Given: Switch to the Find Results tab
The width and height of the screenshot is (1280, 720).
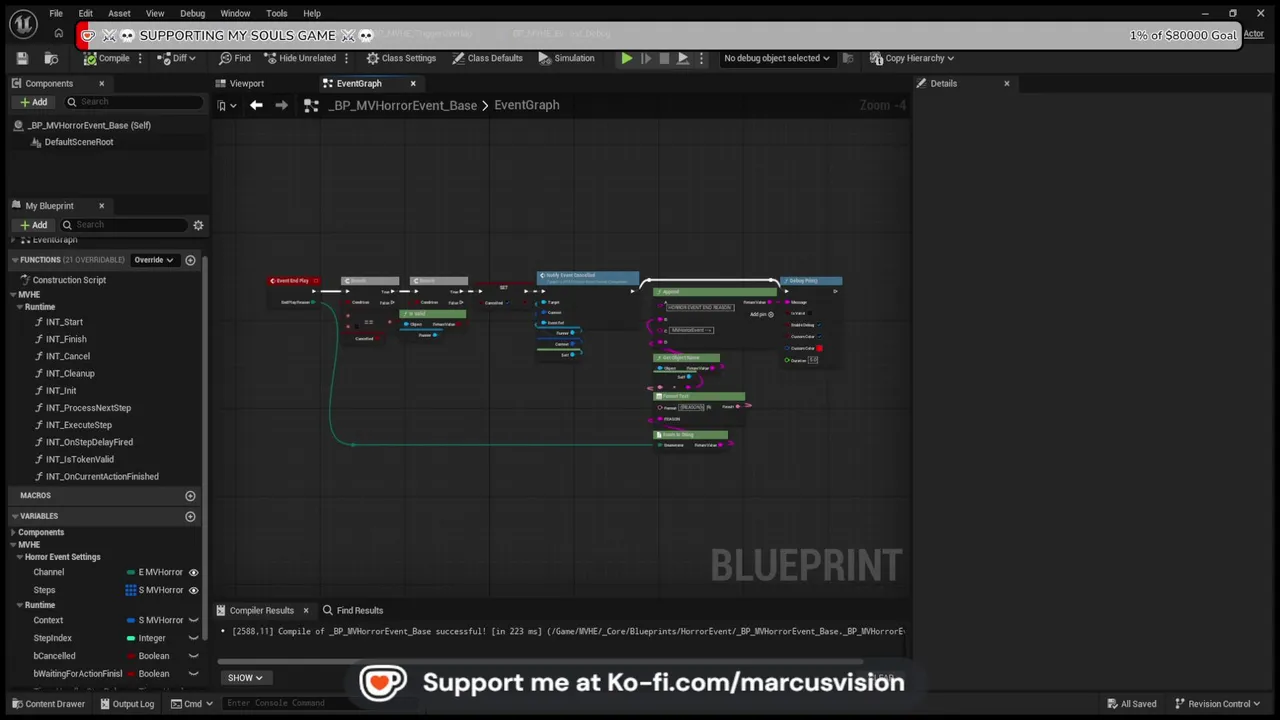Looking at the screenshot, I should 353,610.
